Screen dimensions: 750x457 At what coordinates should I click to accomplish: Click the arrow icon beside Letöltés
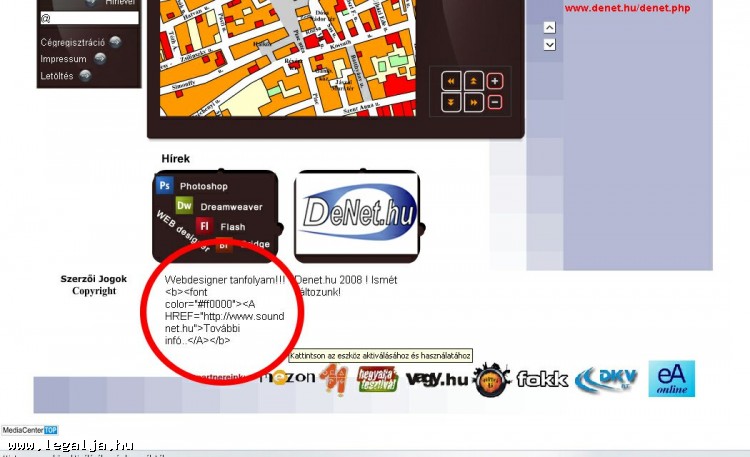click(x=85, y=76)
